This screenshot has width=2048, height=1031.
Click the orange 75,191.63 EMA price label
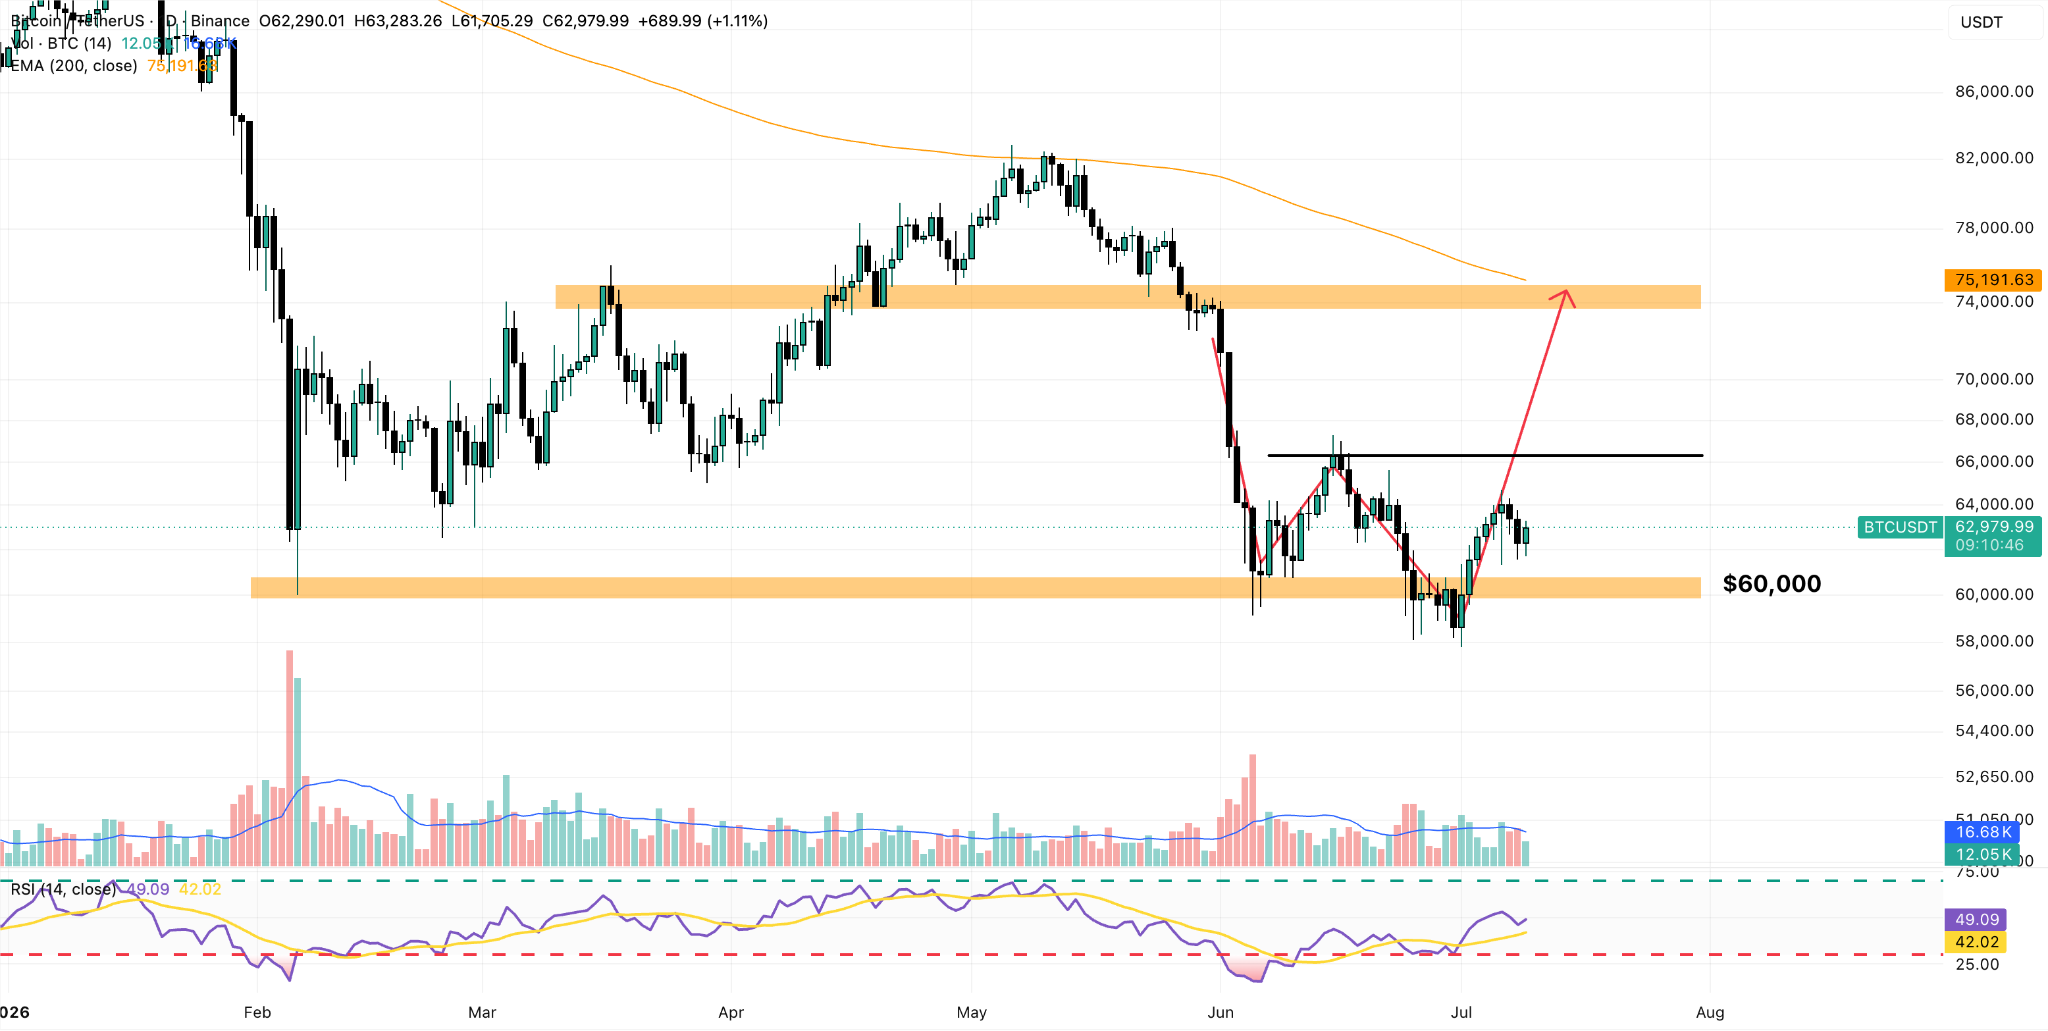[x=1993, y=280]
